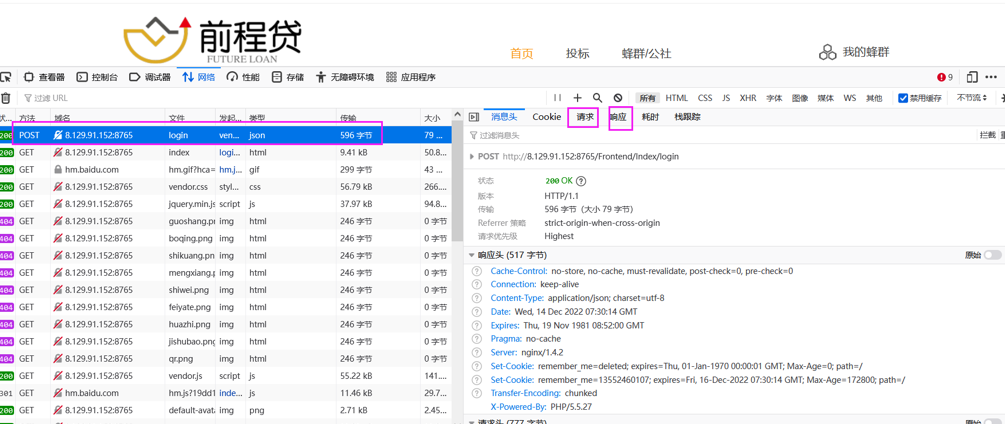
Task: Collapse the 响应头 response headers section
Action: pos(472,255)
